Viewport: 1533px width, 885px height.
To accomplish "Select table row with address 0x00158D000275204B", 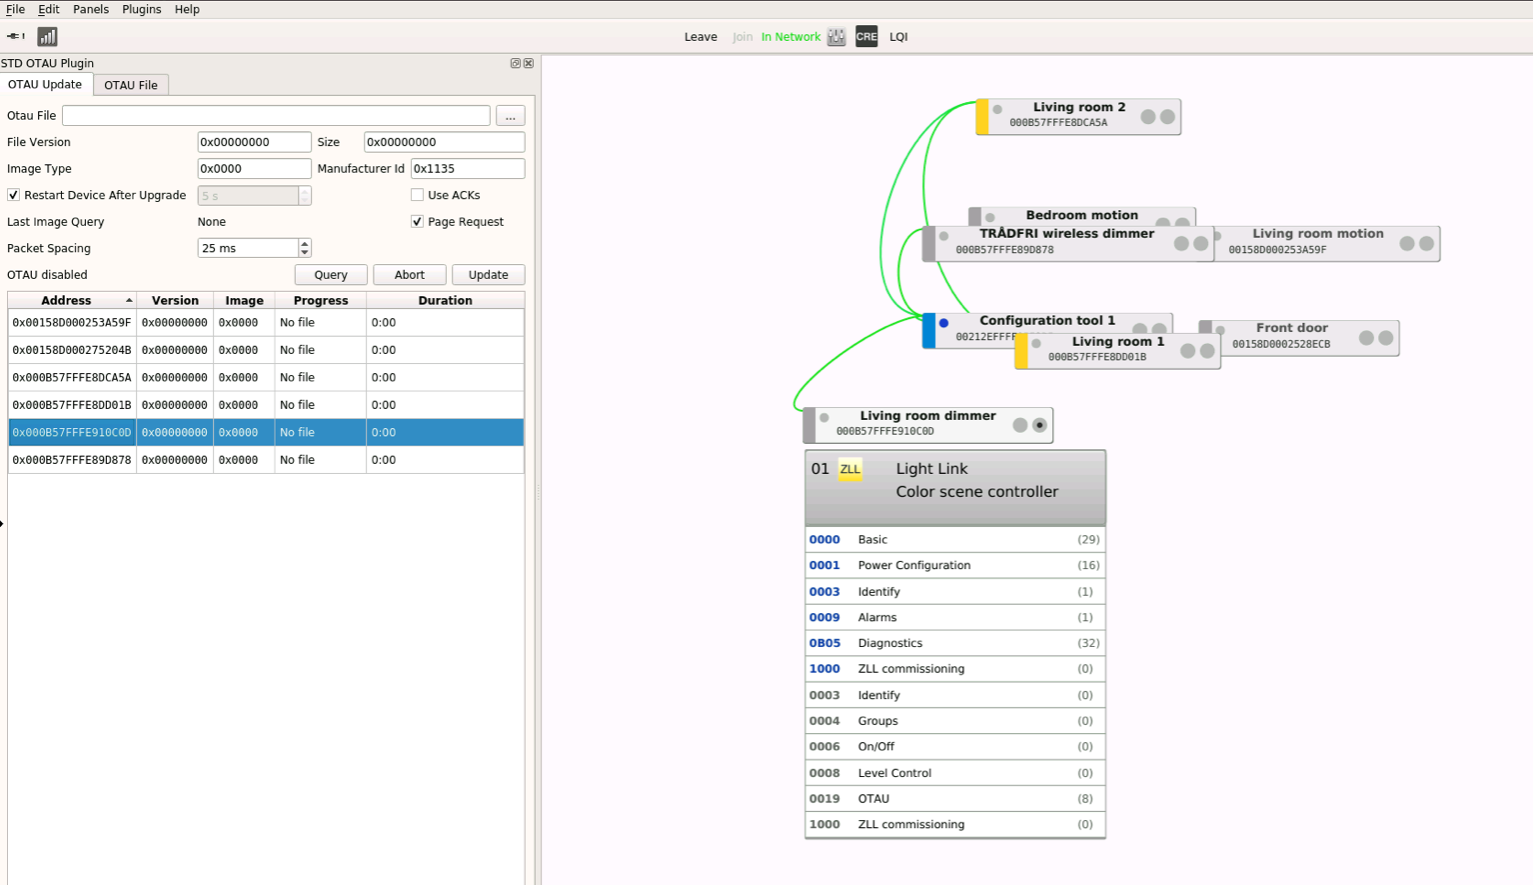I will pyautogui.click(x=266, y=350).
